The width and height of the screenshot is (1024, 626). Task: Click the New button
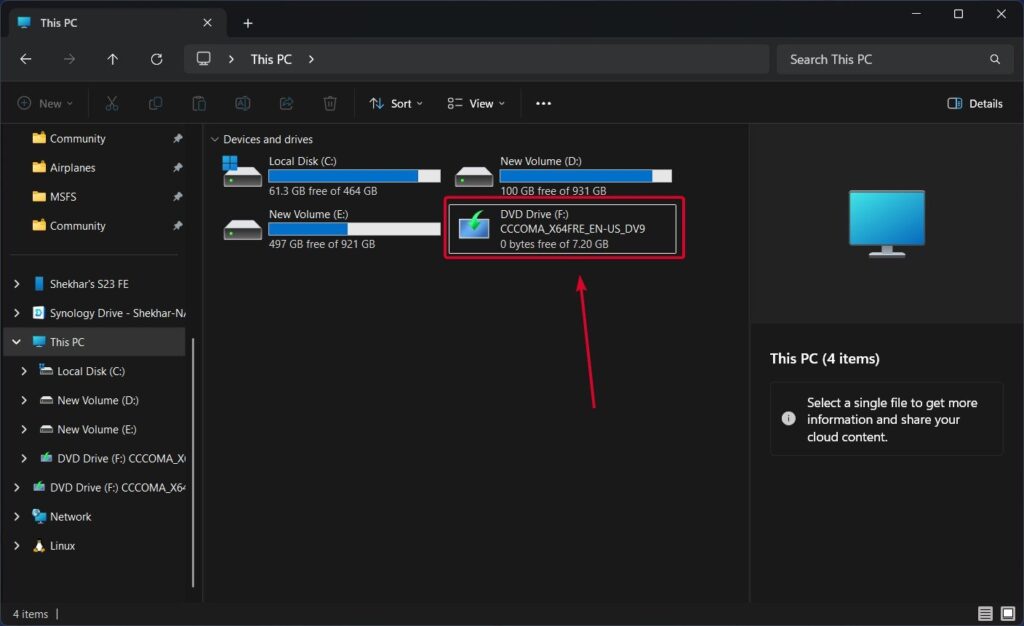point(45,103)
